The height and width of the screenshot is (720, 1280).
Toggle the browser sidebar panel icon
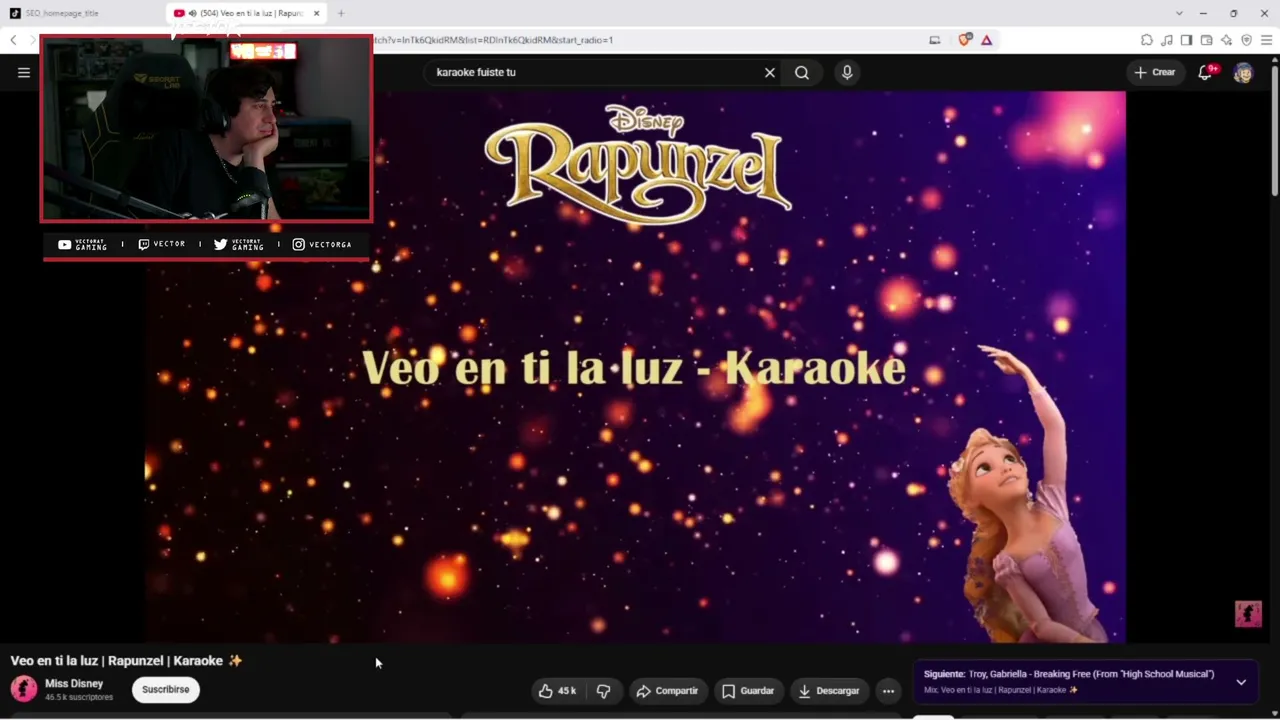1186,40
